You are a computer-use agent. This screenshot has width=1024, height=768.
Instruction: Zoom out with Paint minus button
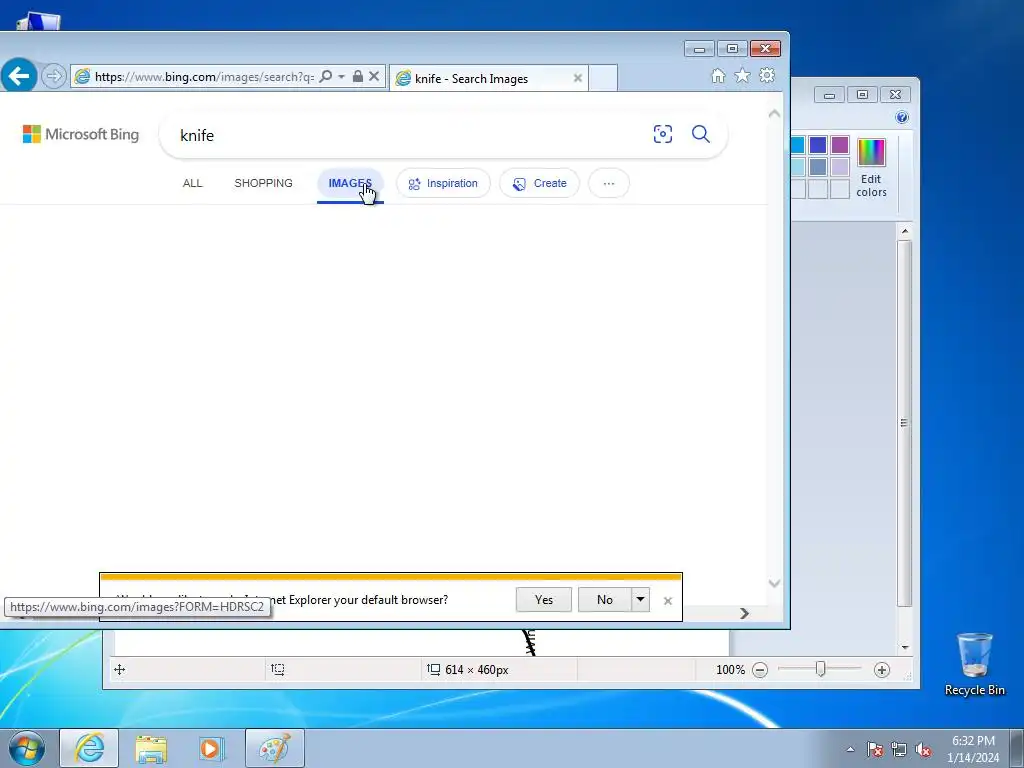(x=760, y=669)
